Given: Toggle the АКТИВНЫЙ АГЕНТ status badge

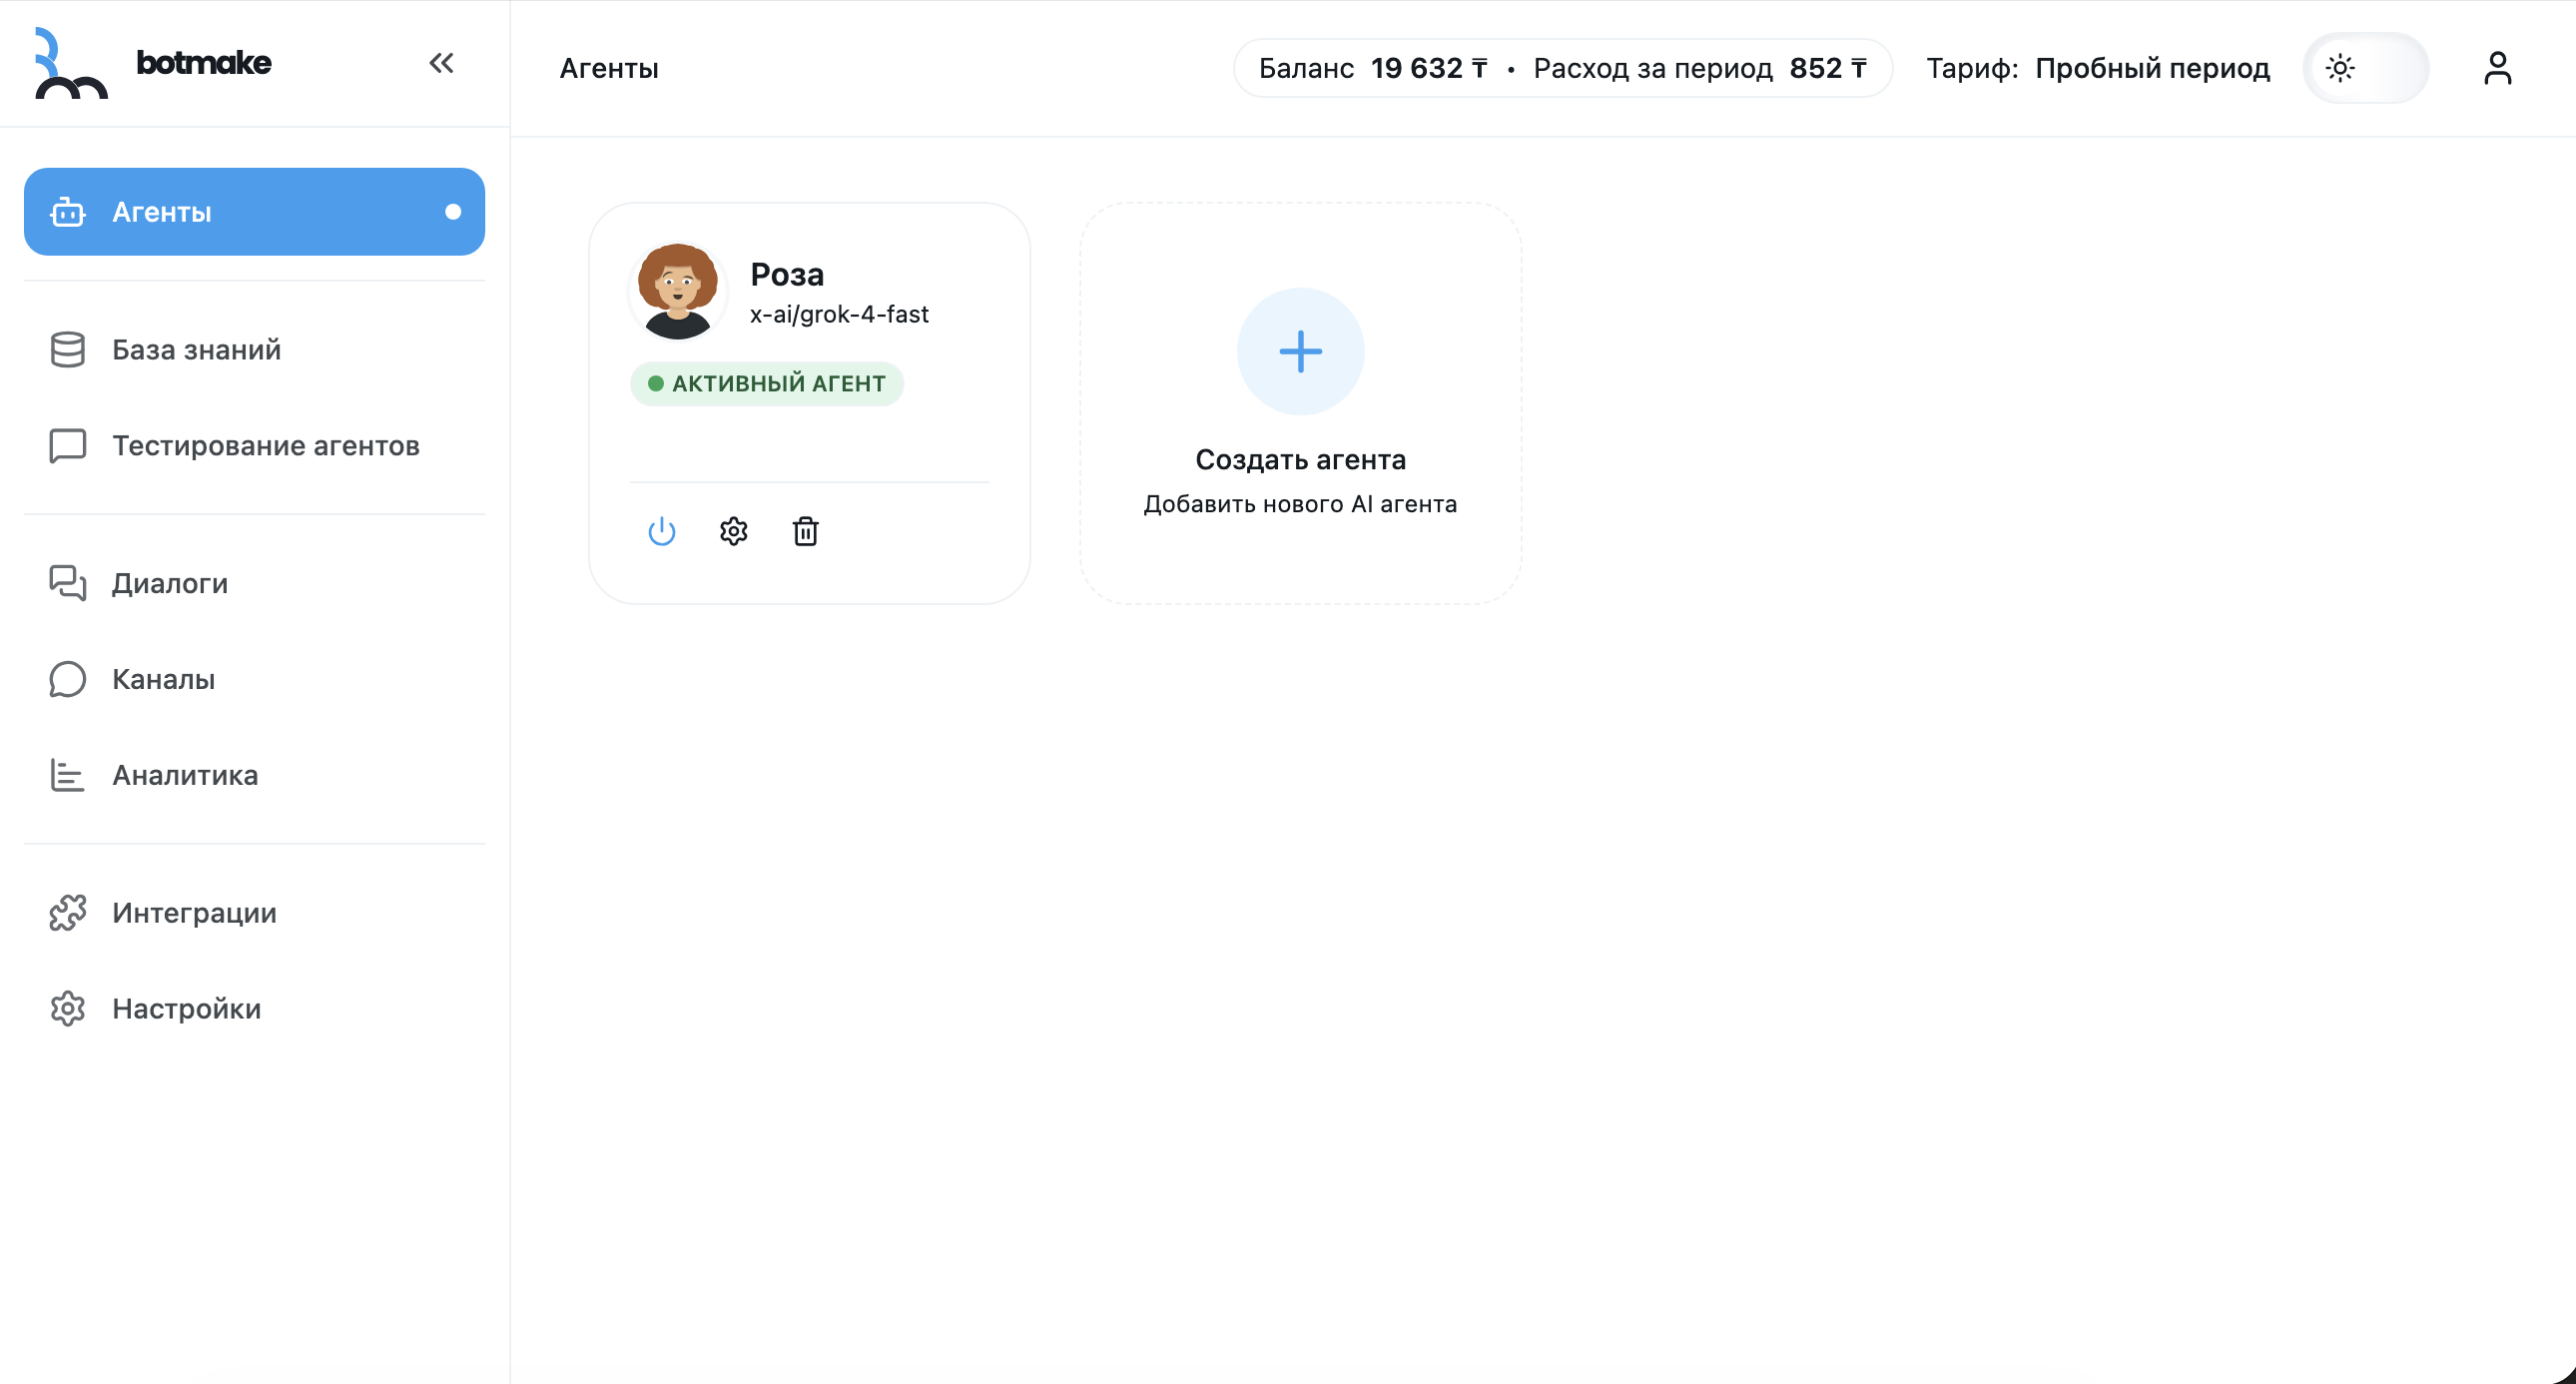Looking at the screenshot, I should point(767,383).
